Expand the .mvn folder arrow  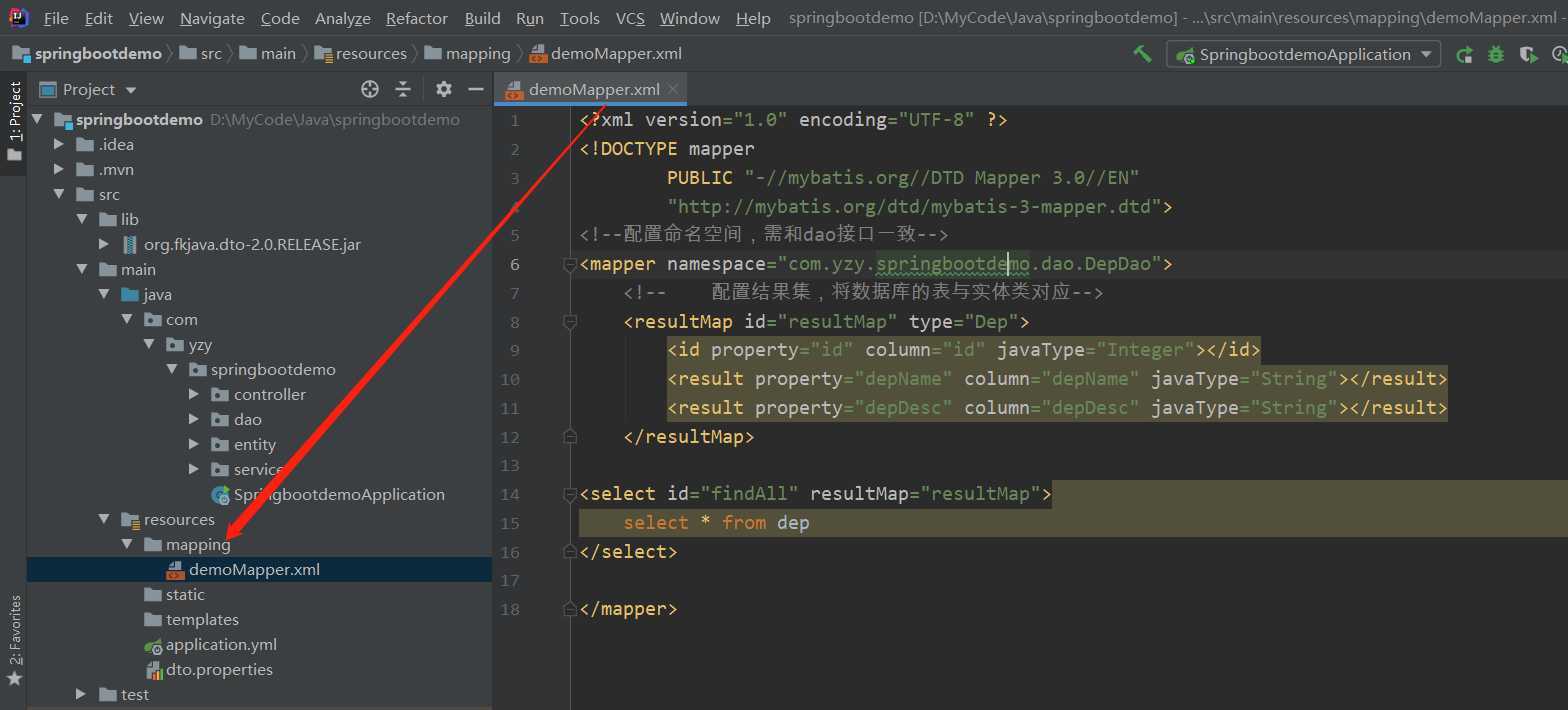[60, 170]
